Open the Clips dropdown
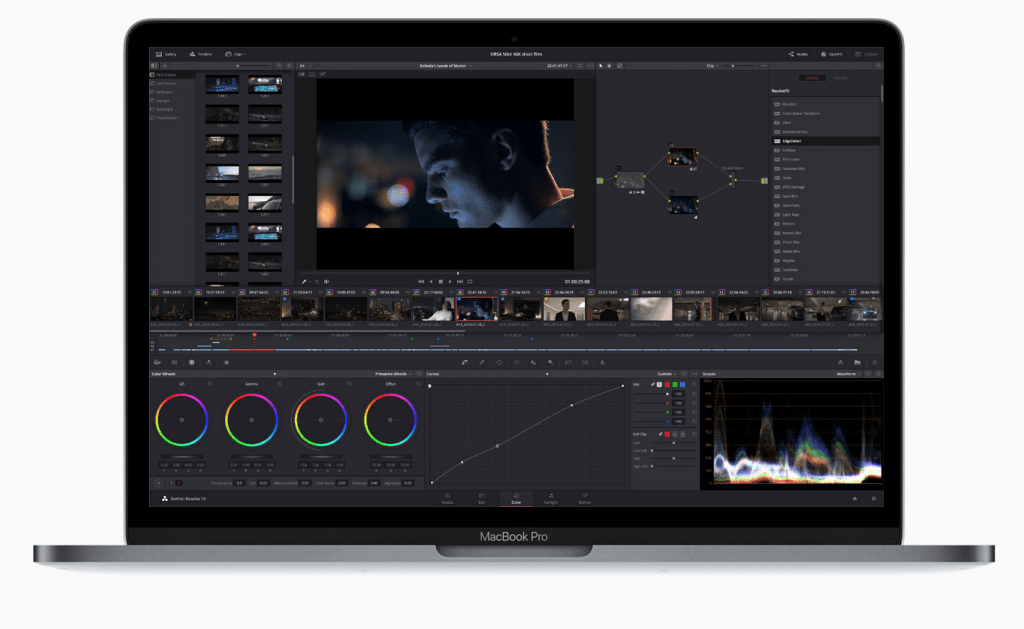This screenshot has width=1024, height=629. [x=235, y=54]
